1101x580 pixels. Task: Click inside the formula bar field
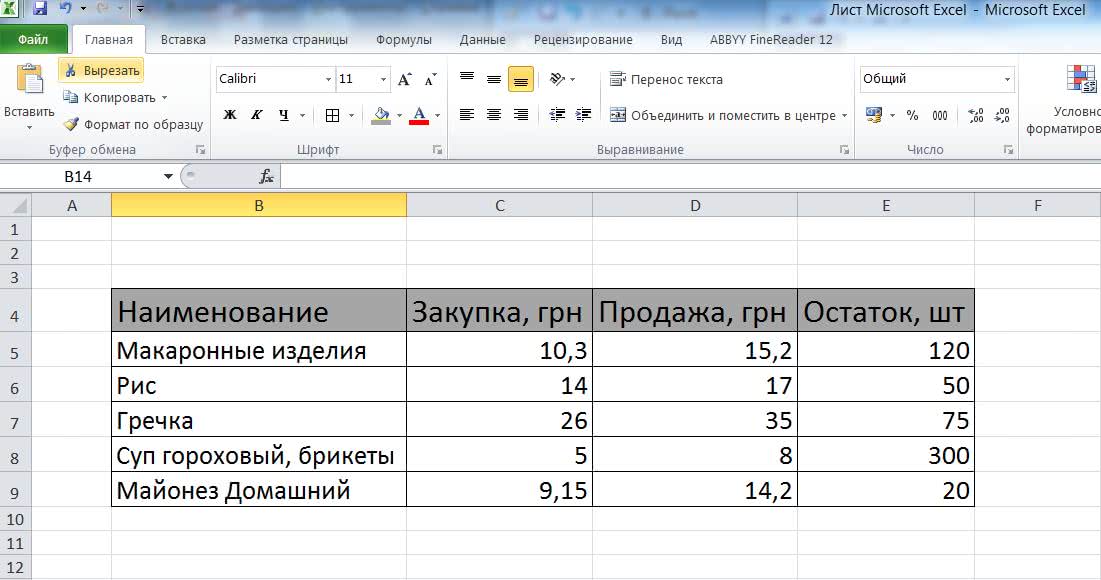[x=690, y=176]
